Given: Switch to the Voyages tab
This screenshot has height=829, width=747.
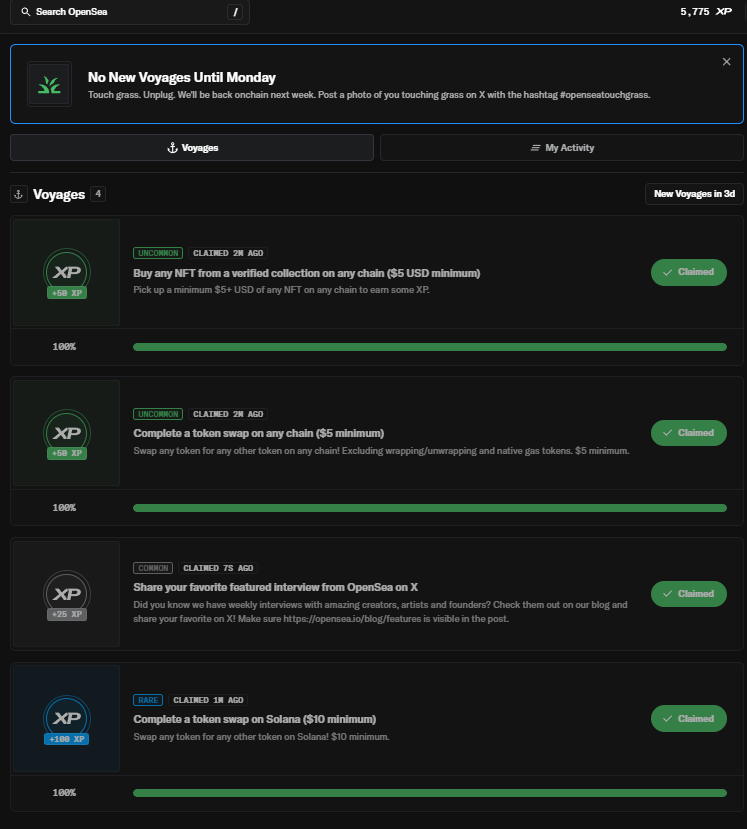Looking at the screenshot, I should (x=192, y=148).
